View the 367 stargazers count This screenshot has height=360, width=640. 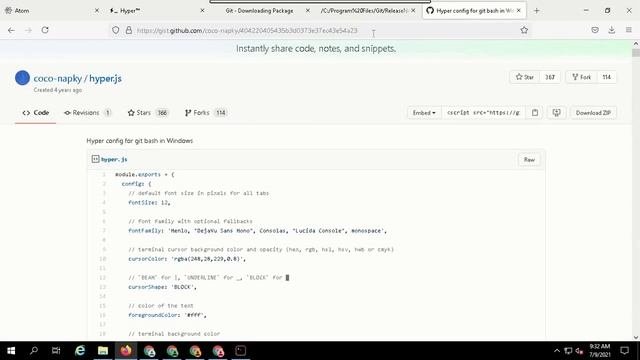550,77
